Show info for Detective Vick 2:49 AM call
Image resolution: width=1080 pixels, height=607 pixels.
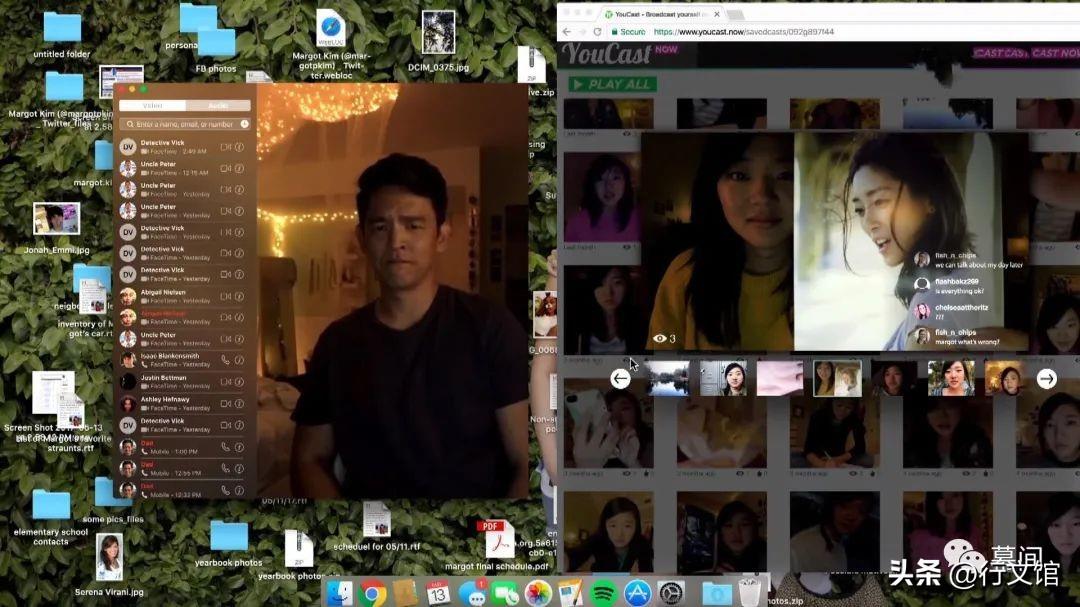click(240, 147)
